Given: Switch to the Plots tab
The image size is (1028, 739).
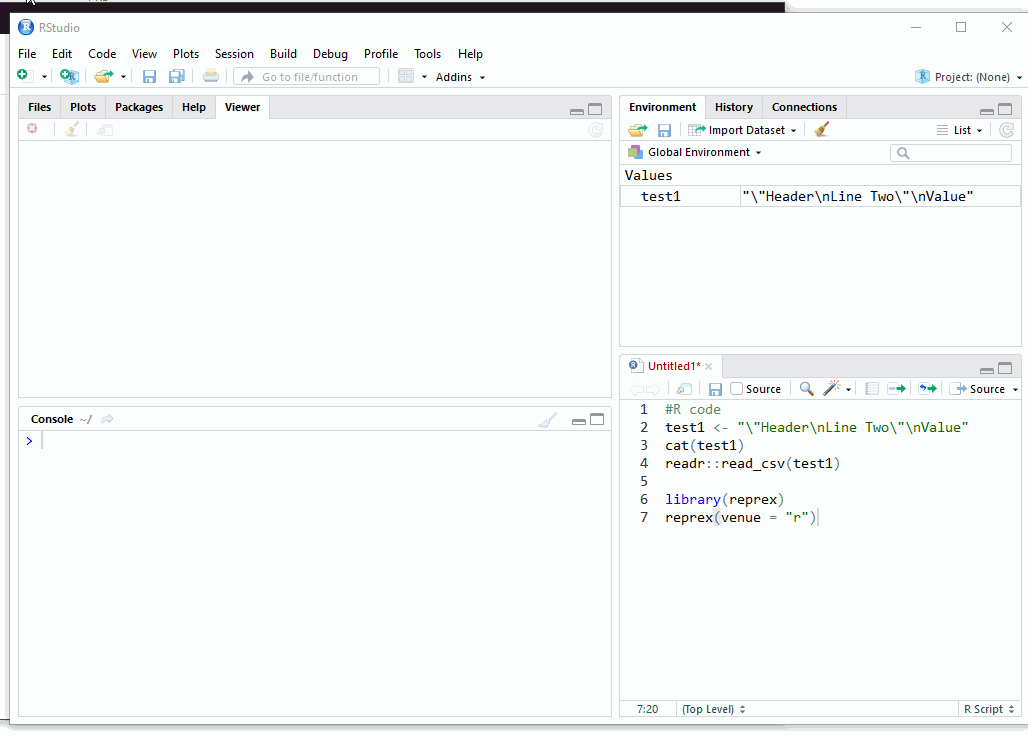Looking at the screenshot, I should (83, 107).
